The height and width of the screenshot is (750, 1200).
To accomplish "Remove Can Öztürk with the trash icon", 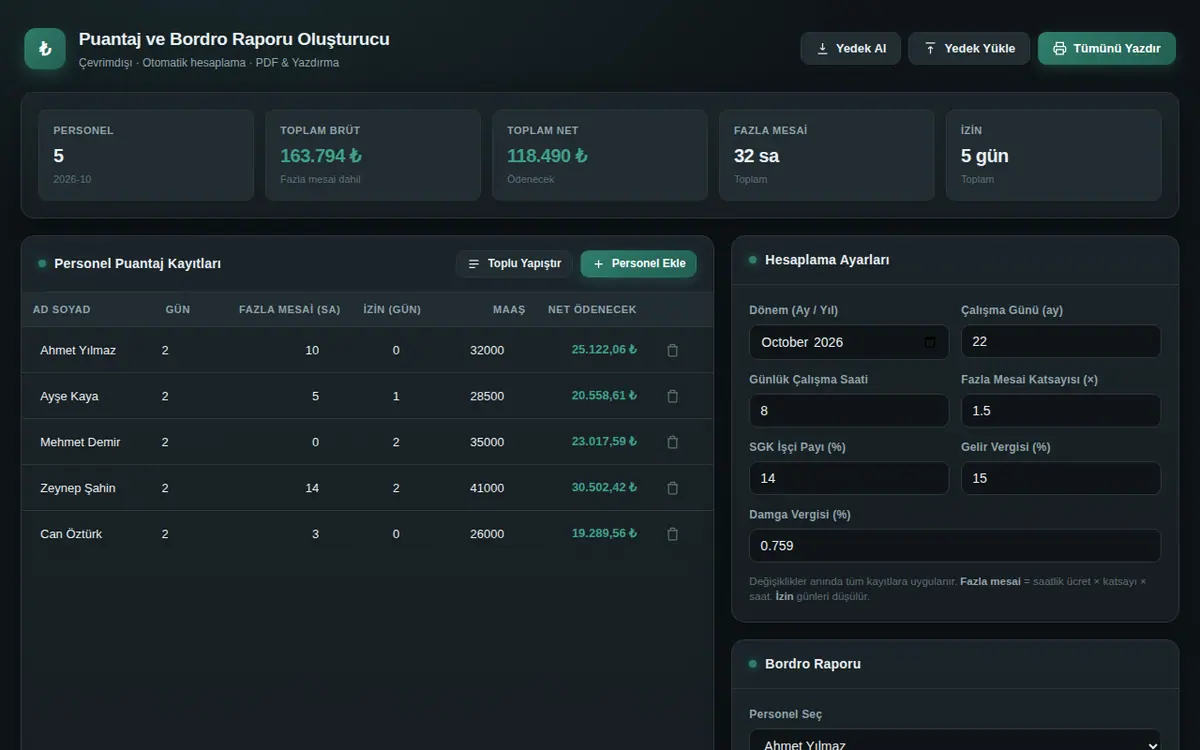I will click(672, 534).
